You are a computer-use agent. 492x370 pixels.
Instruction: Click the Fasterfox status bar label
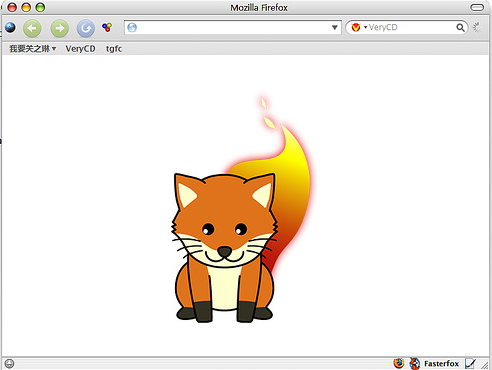point(441,363)
